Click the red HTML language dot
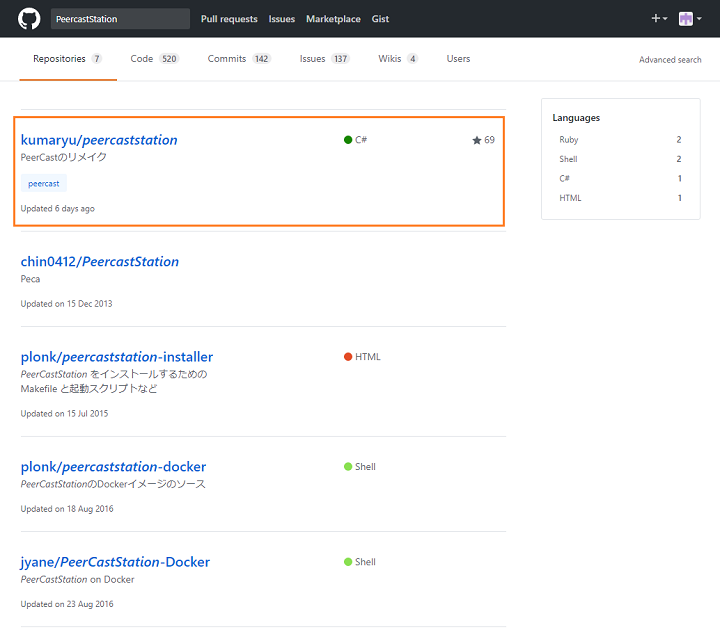 pos(348,357)
